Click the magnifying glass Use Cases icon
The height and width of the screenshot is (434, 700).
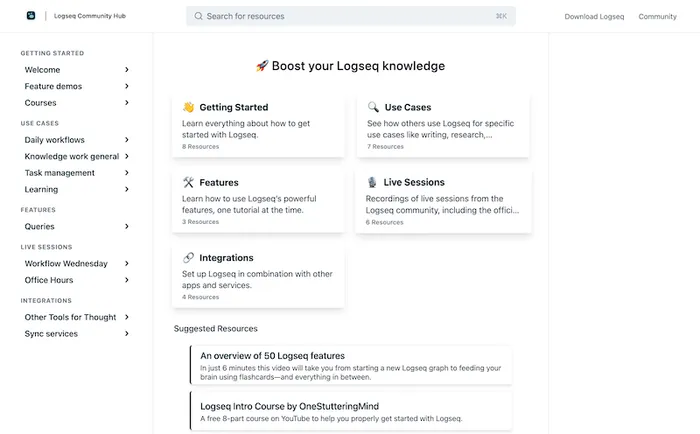click(373, 107)
